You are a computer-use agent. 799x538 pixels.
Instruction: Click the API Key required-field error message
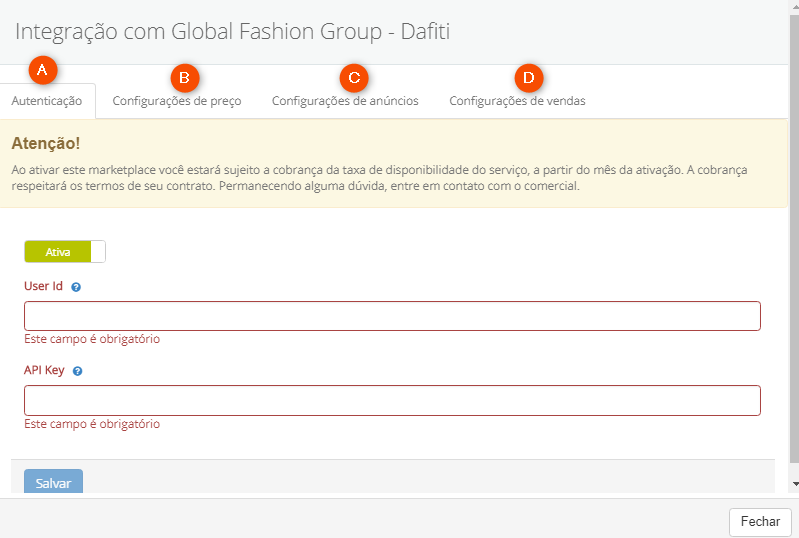[92, 424]
